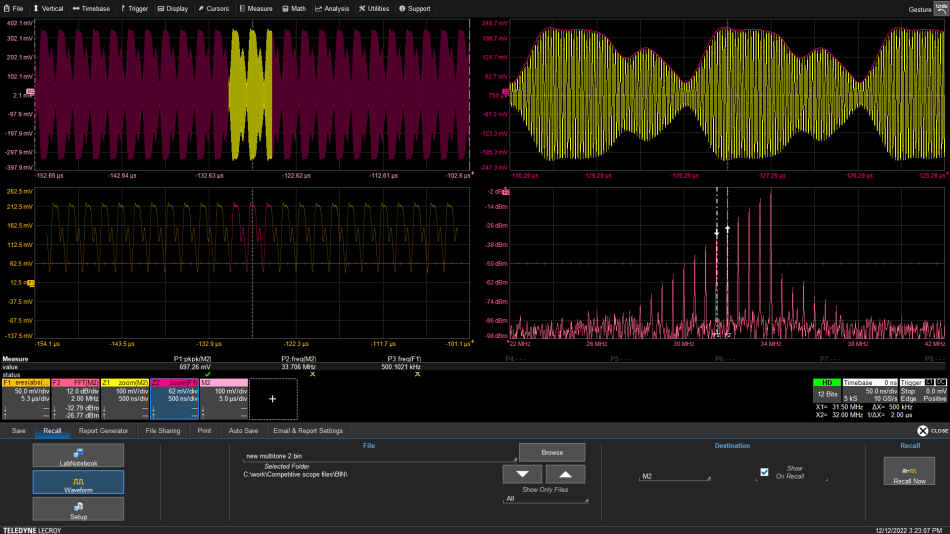Move to the next file with down arrow
Viewport: 950px width, 534px height.
pos(522,475)
